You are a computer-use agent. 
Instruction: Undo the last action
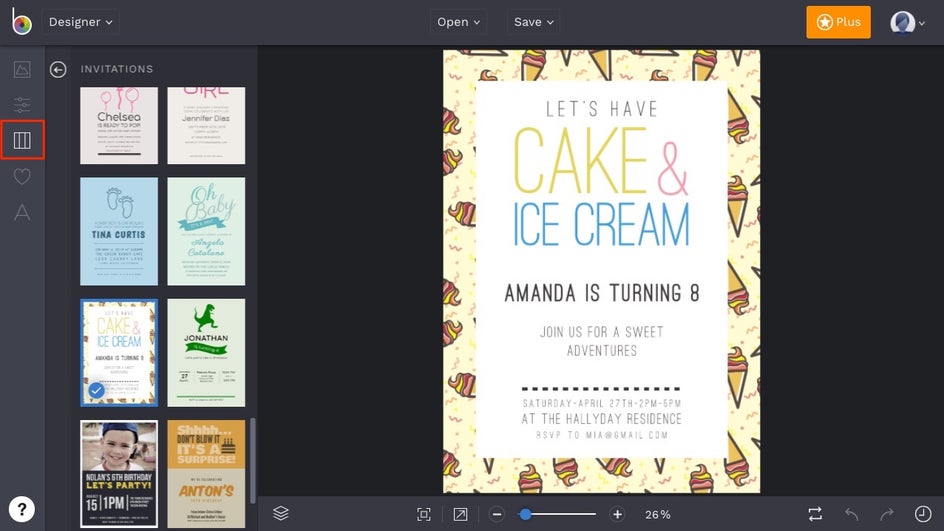pos(851,514)
